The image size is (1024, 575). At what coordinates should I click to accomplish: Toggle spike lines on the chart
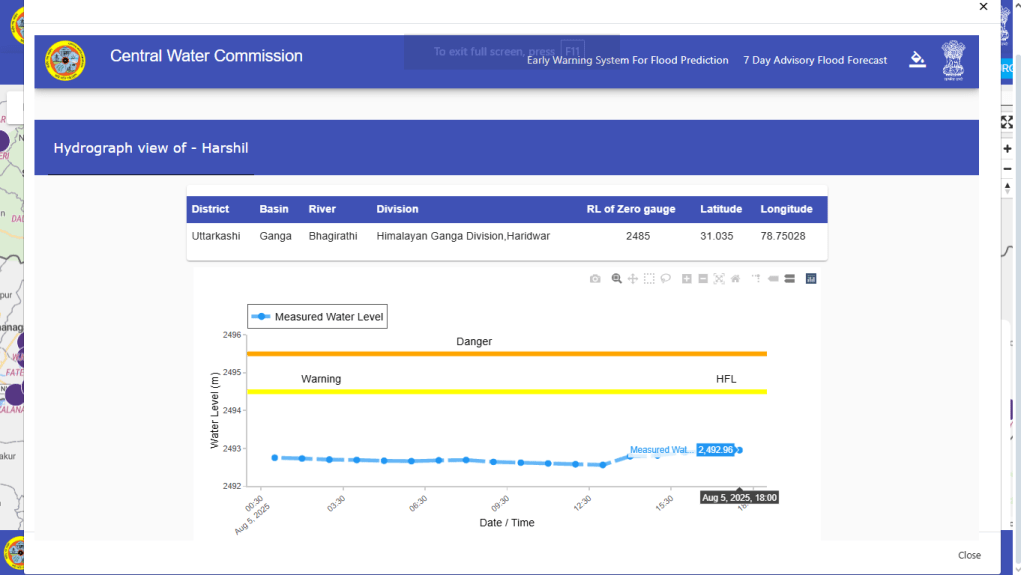757,279
